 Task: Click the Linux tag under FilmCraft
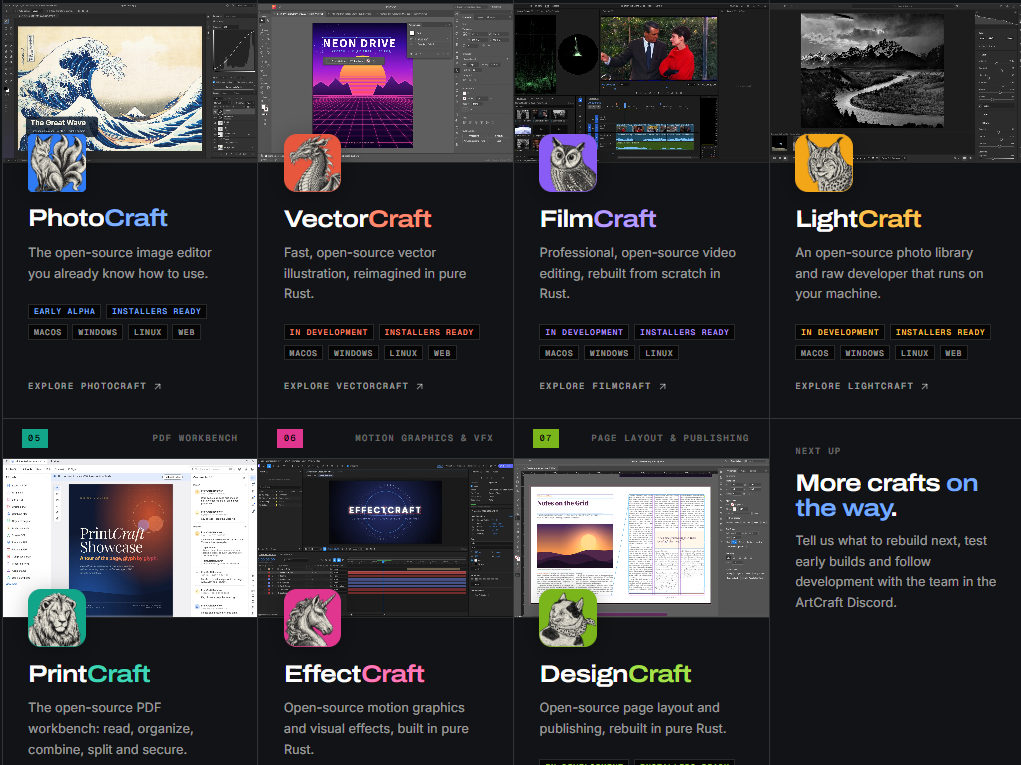(659, 353)
